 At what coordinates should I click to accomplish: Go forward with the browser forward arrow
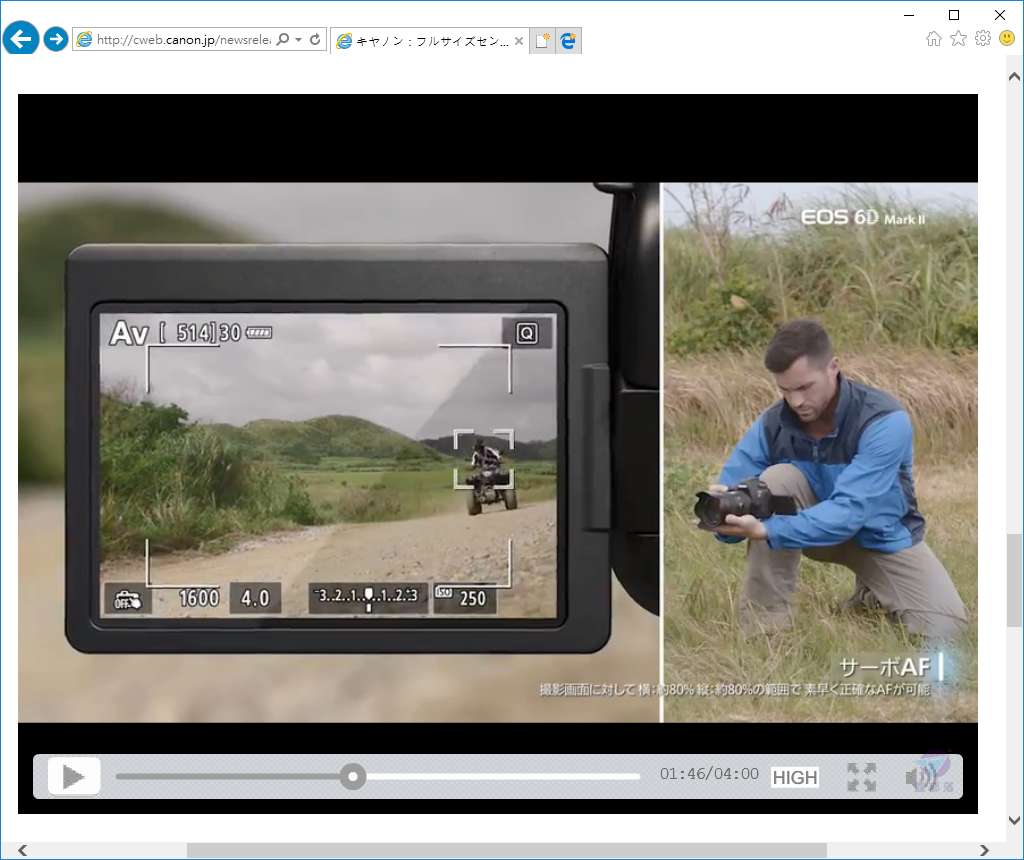click(x=56, y=39)
